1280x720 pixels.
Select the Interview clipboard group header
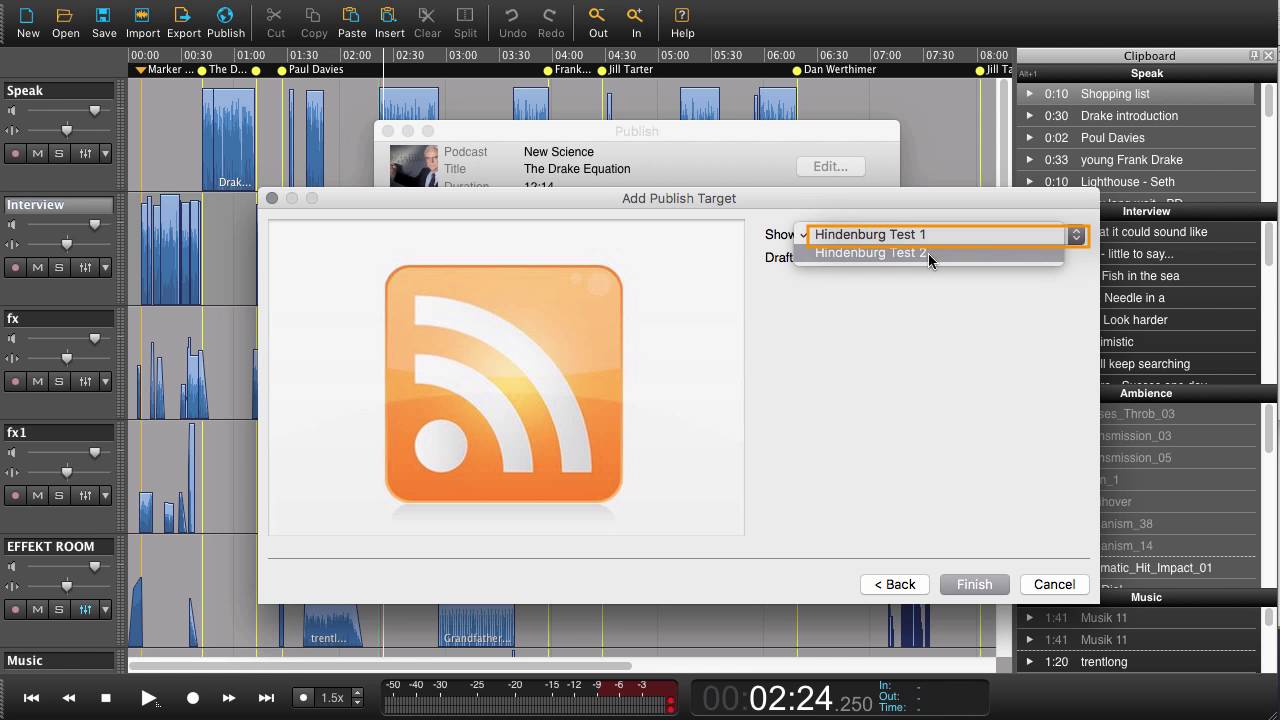[1146, 211]
